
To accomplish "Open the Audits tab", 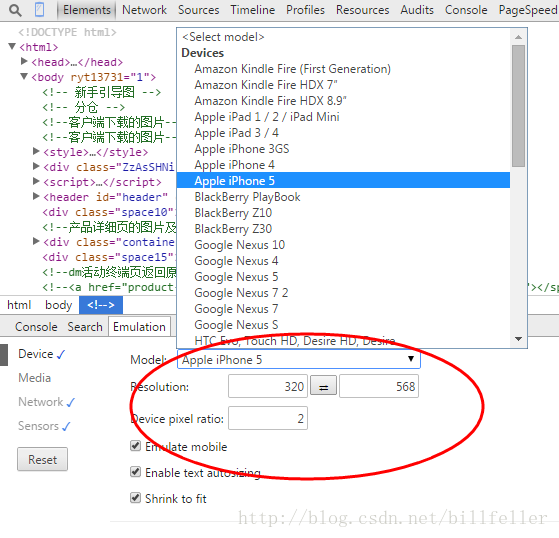I will click(x=417, y=10).
